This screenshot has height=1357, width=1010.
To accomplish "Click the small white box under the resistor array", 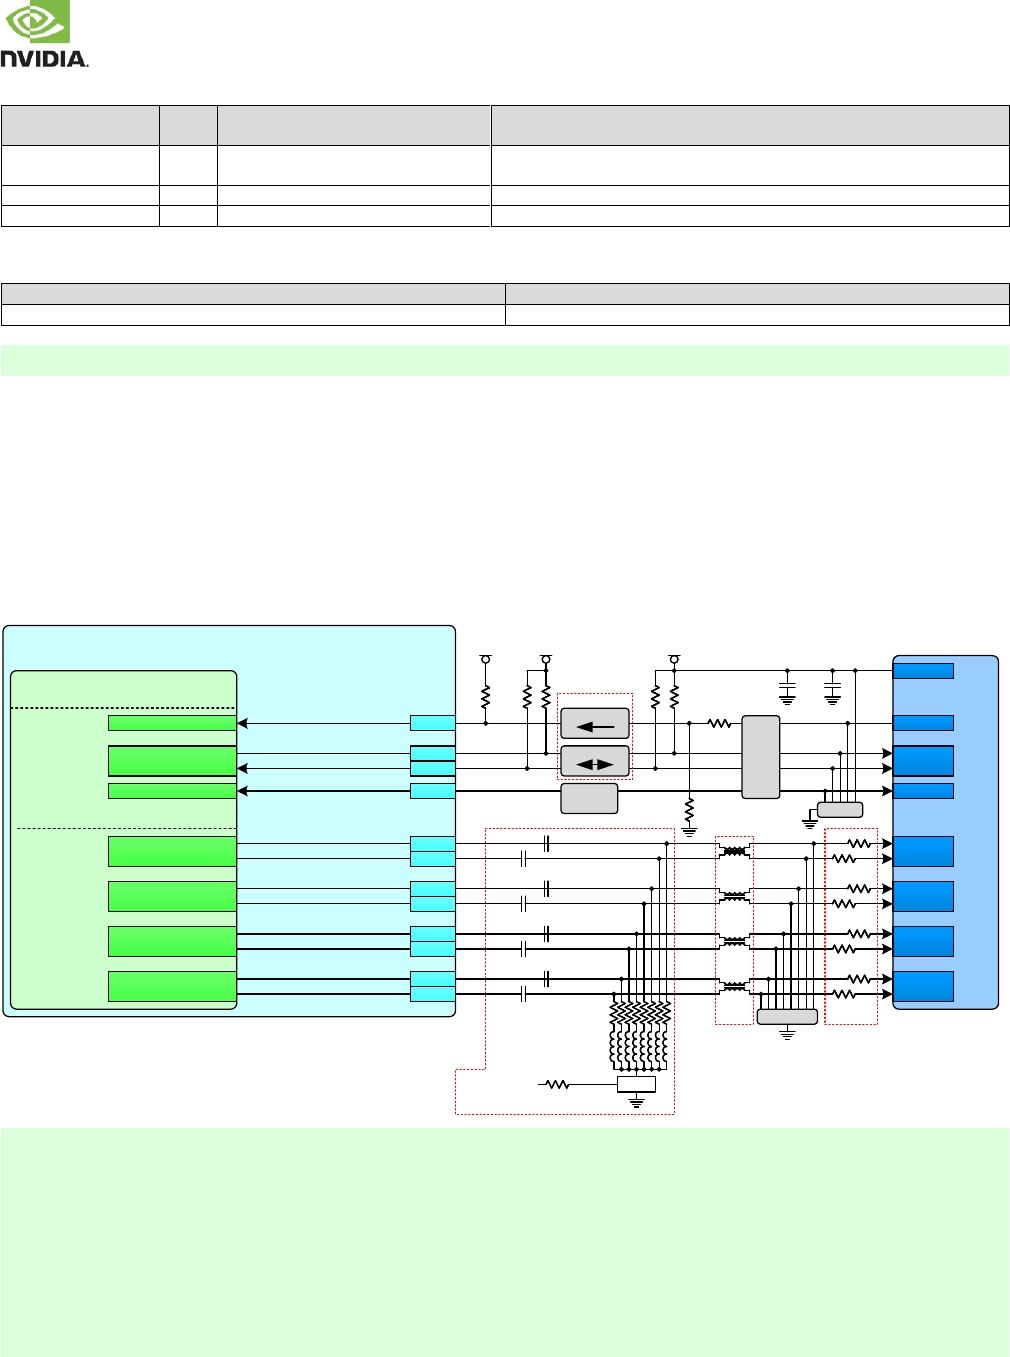I will click(637, 1084).
